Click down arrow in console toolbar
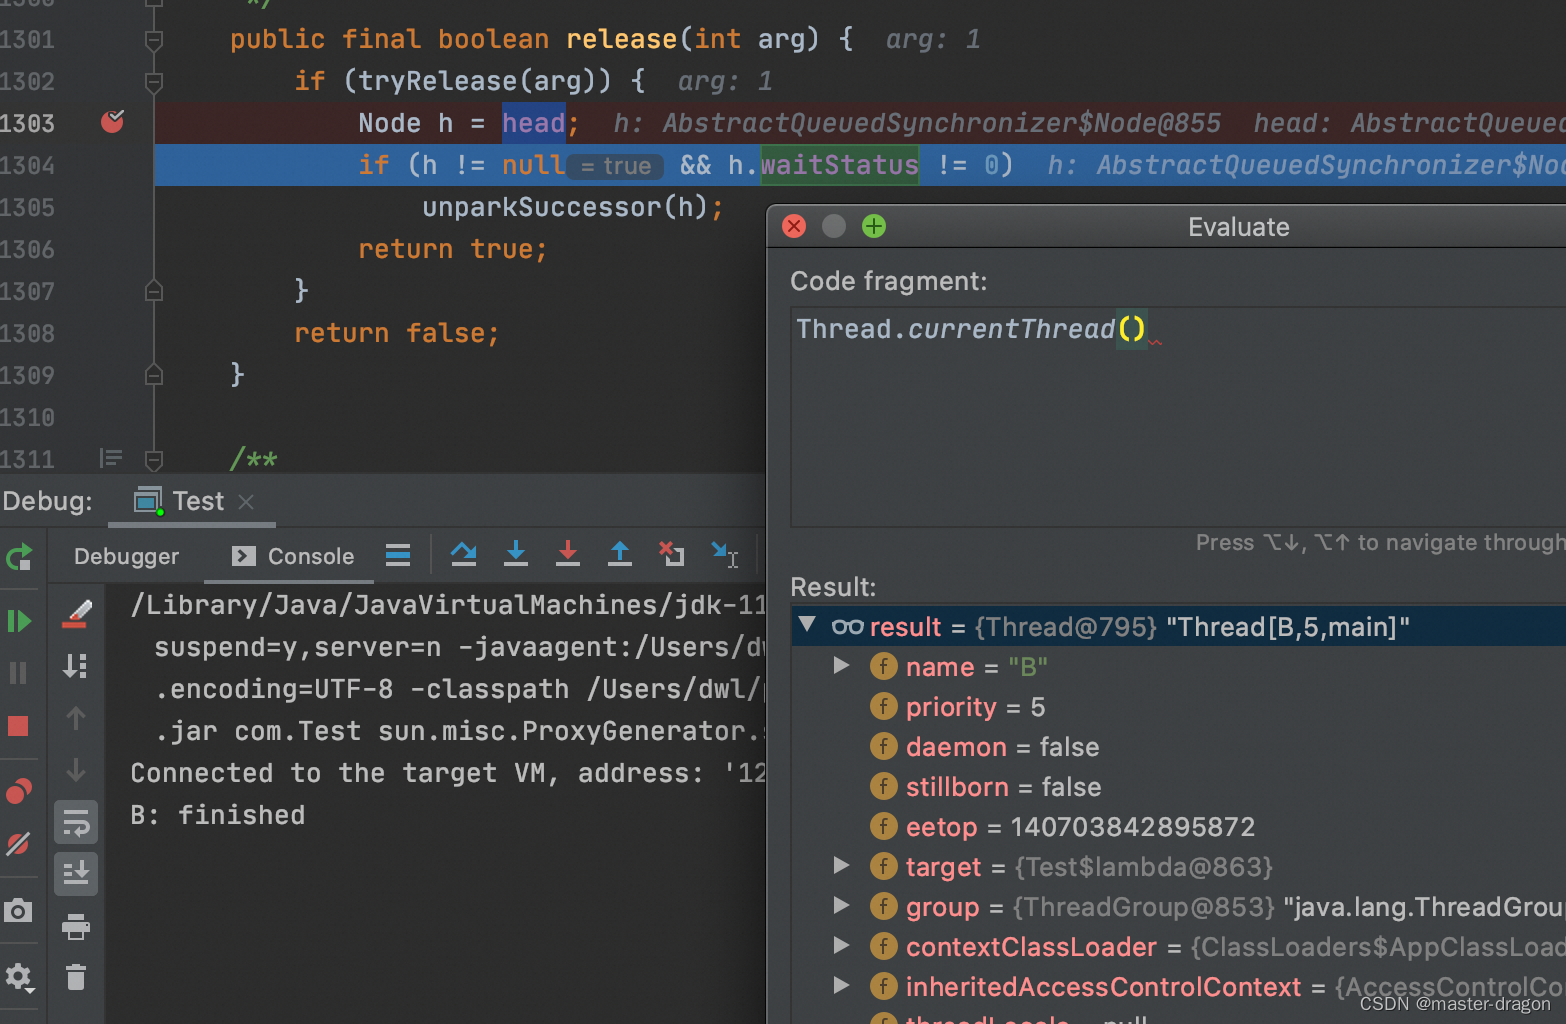 76,770
